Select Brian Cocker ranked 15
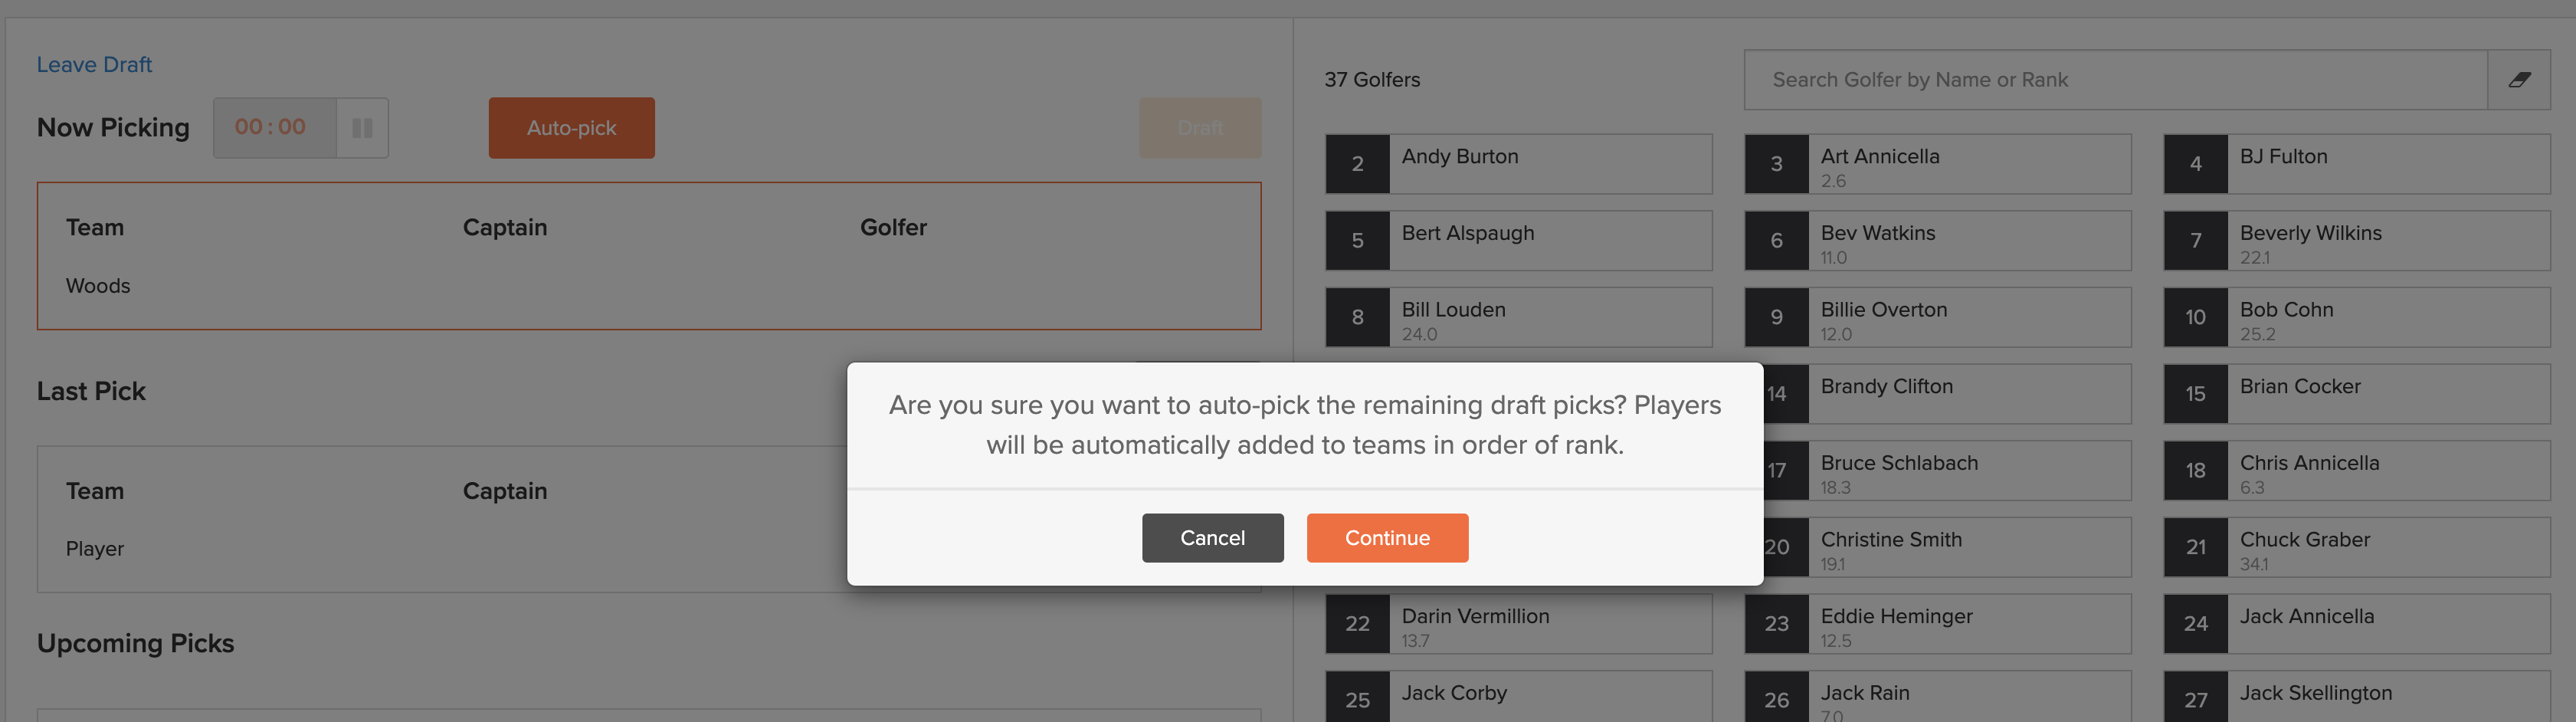 point(2356,394)
